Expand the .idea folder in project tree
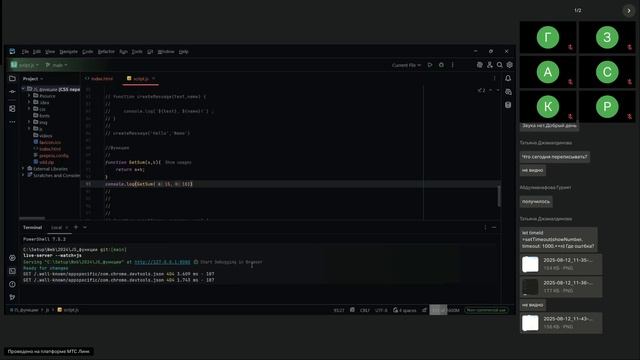The width and height of the screenshot is (640, 360). click(29, 102)
